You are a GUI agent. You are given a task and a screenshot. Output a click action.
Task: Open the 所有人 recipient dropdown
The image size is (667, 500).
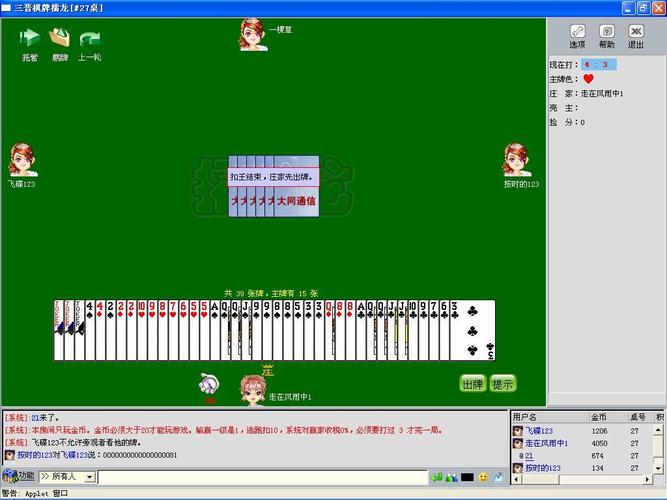67,477
